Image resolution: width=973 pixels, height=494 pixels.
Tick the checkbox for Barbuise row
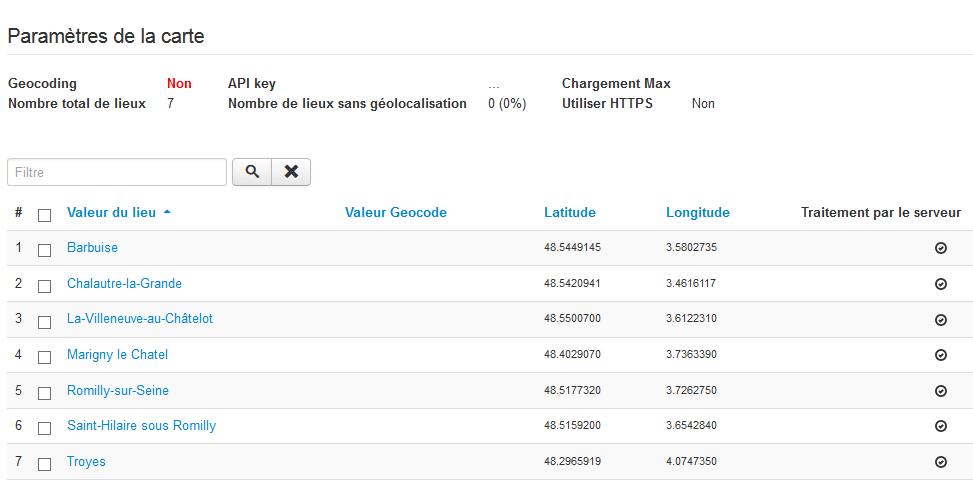tap(44, 251)
